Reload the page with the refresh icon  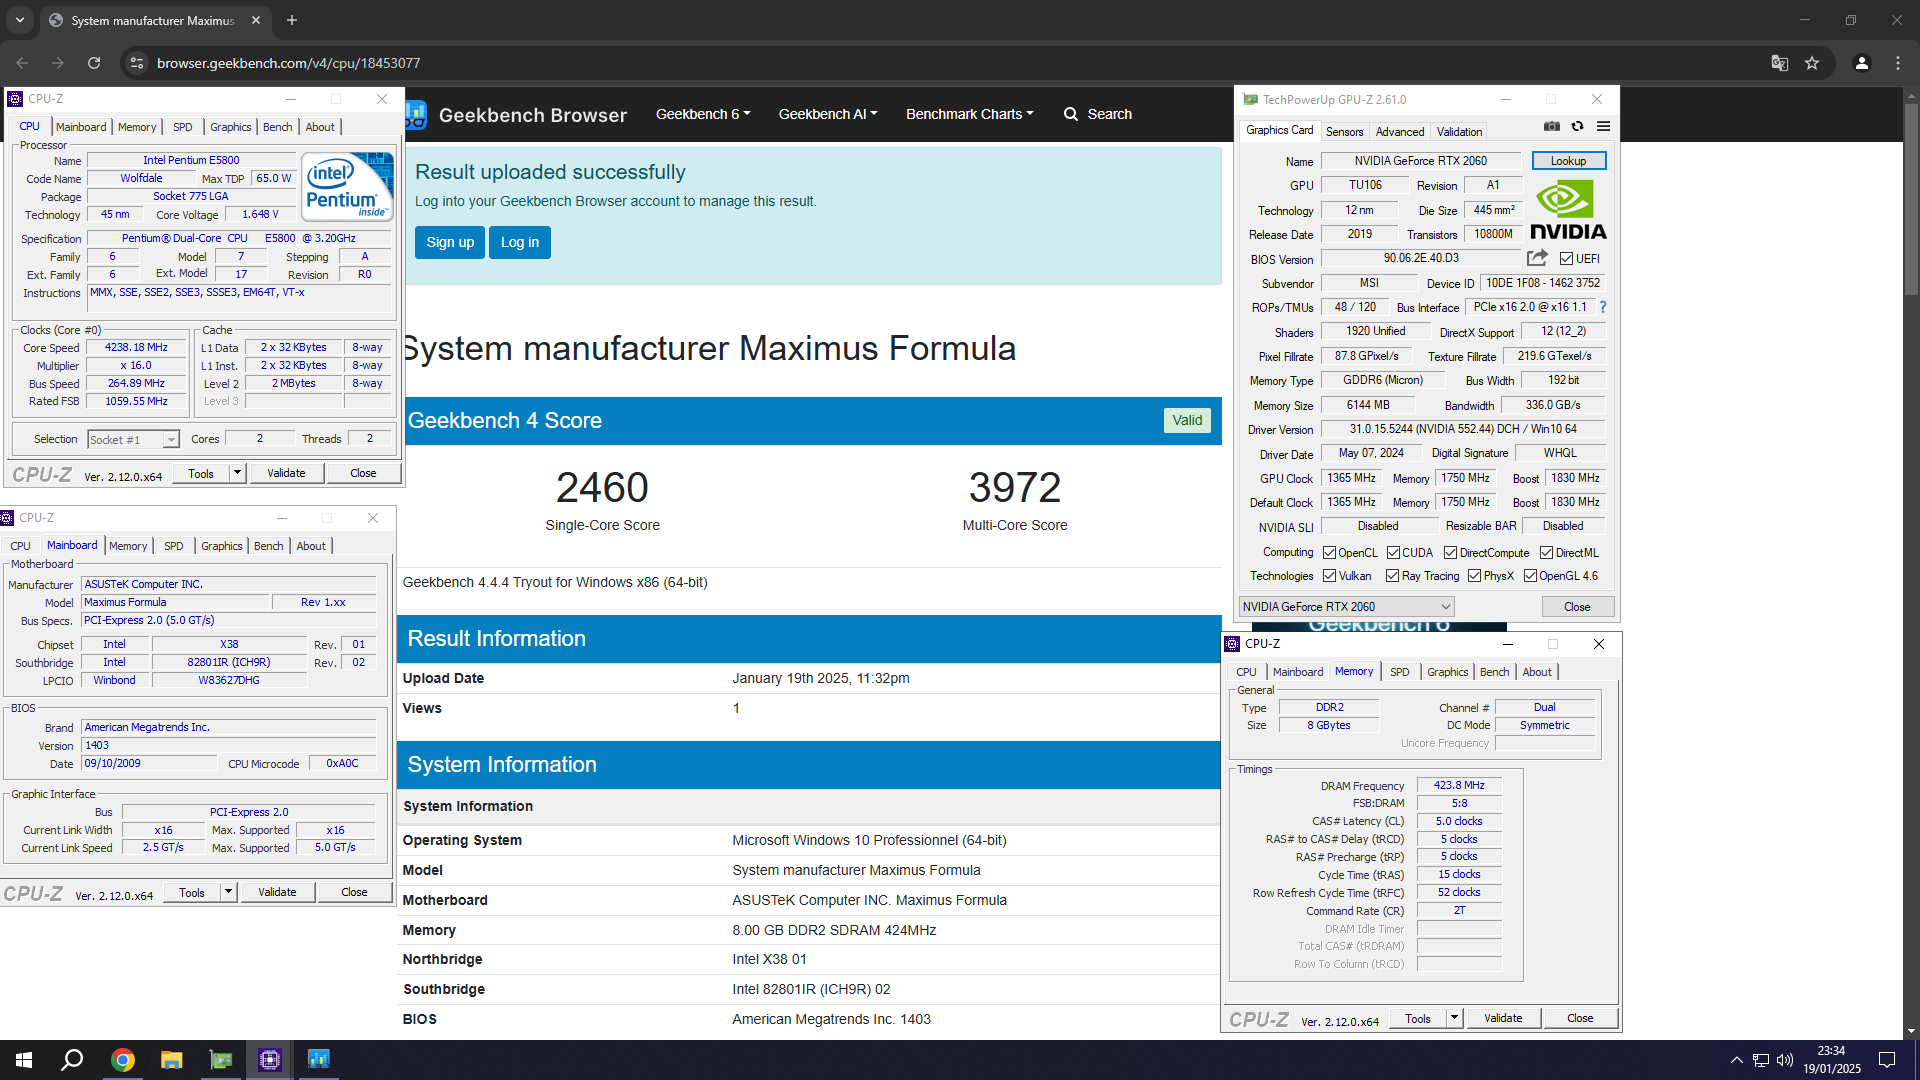coord(94,63)
